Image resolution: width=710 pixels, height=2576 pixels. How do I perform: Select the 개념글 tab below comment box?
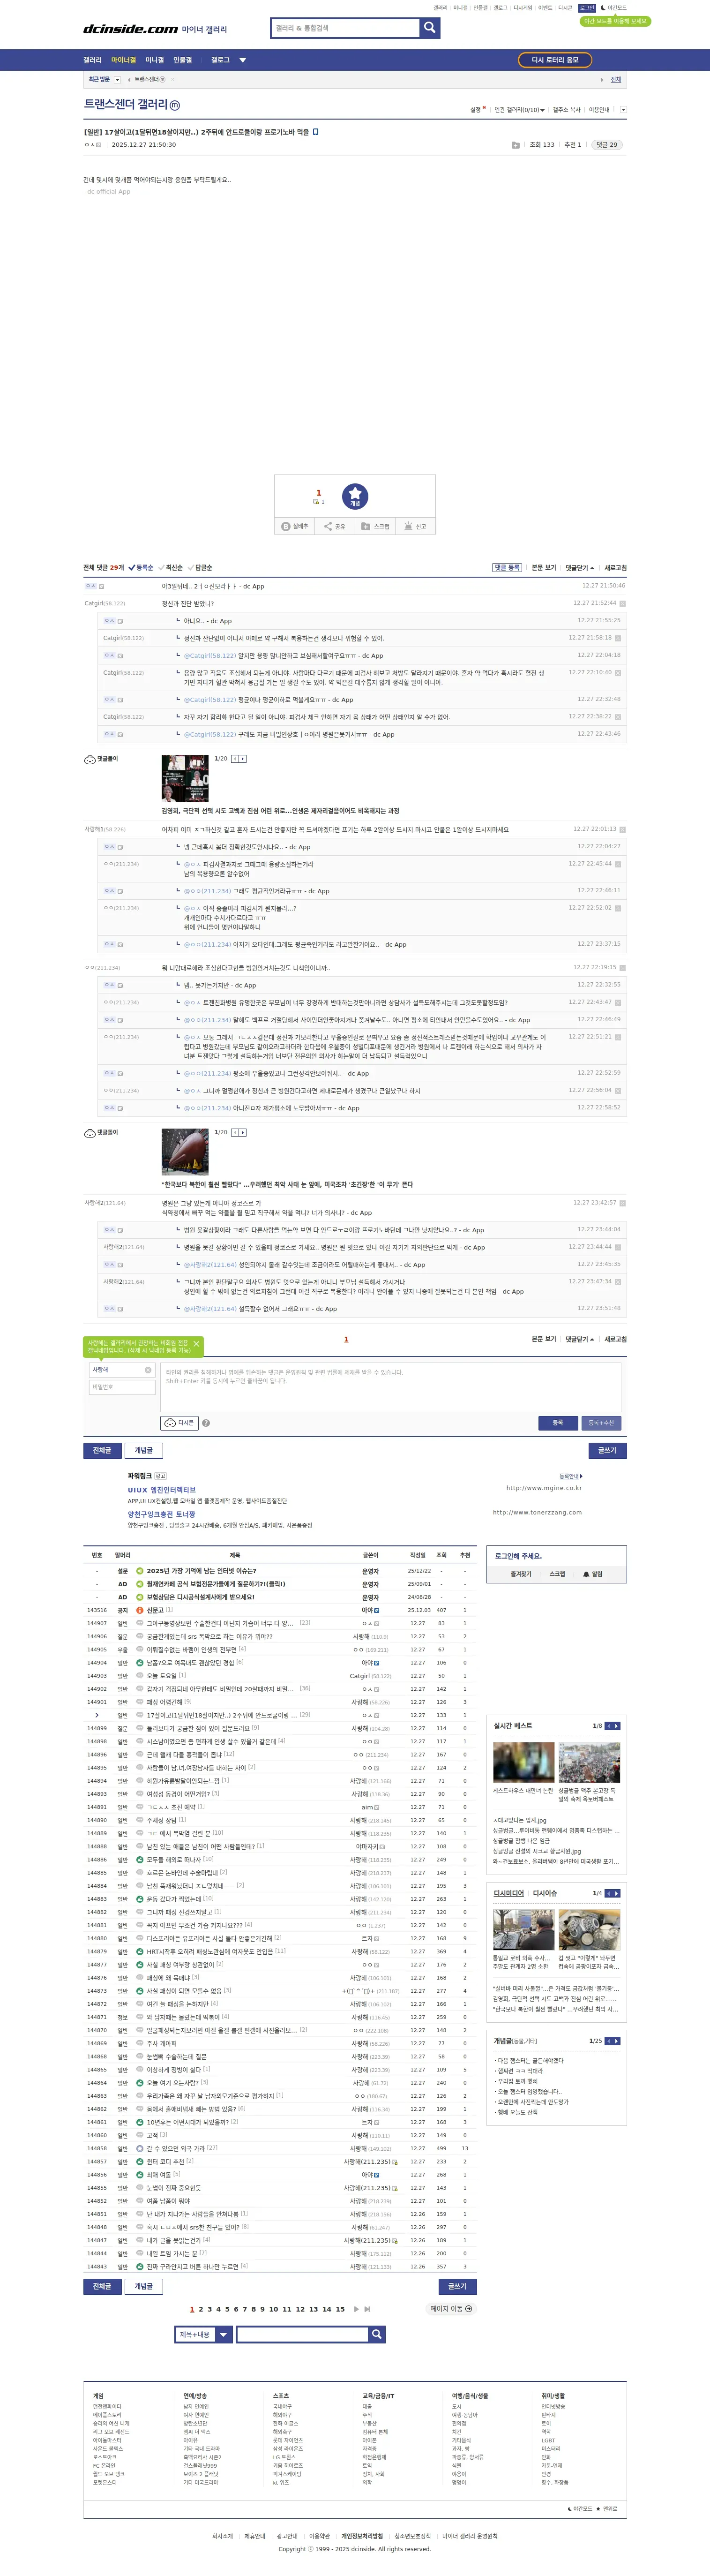144,1450
